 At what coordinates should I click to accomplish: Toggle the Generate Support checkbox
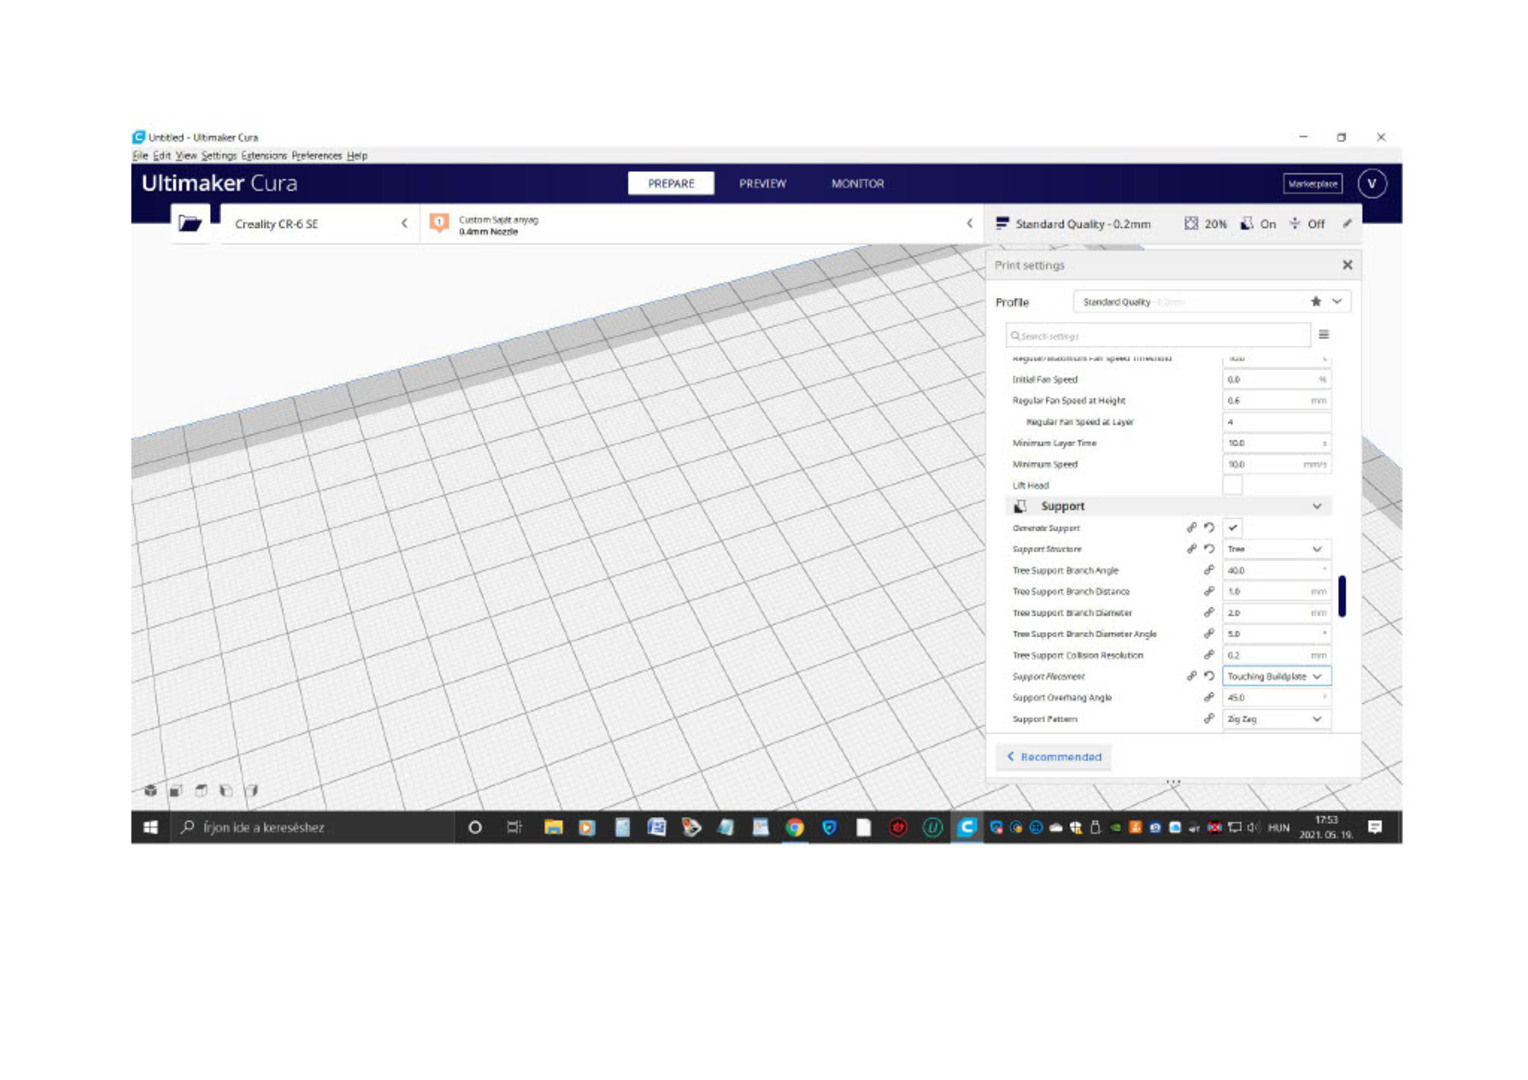[x=1233, y=528]
